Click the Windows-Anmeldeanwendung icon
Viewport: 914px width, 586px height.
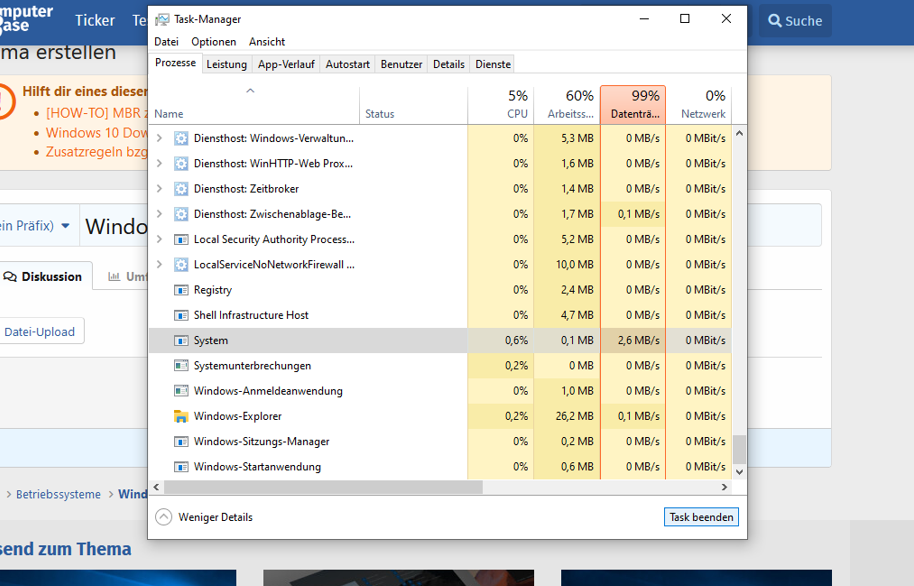[181, 391]
